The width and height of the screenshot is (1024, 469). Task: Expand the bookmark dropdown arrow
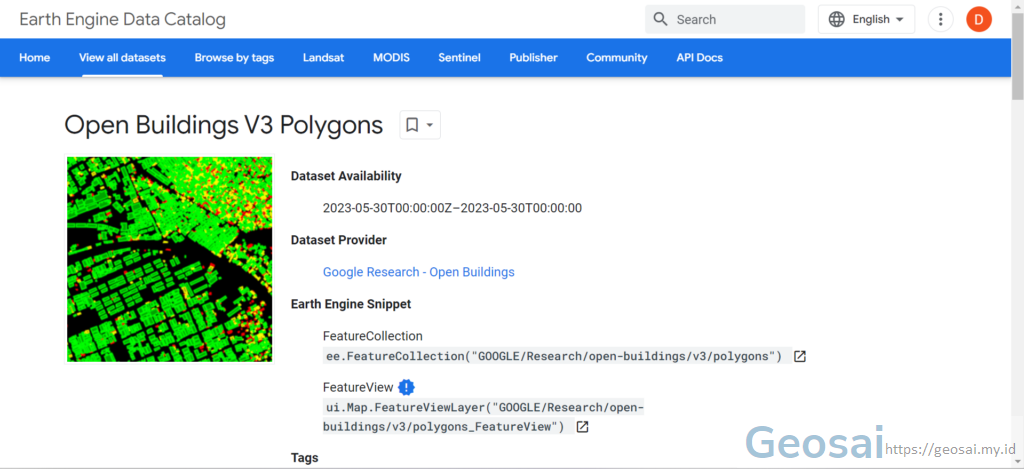tap(430, 125)
